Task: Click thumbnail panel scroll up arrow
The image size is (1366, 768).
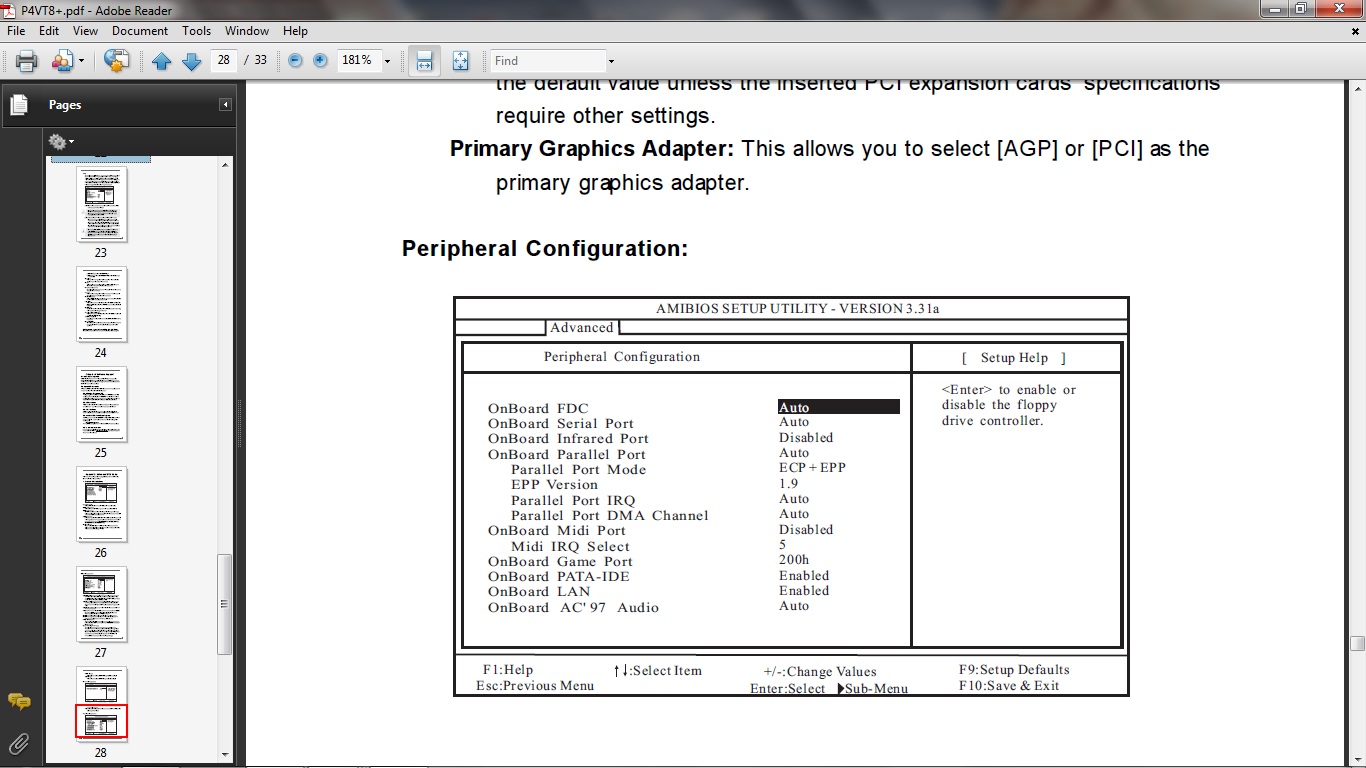Action: tap(225, 164)
